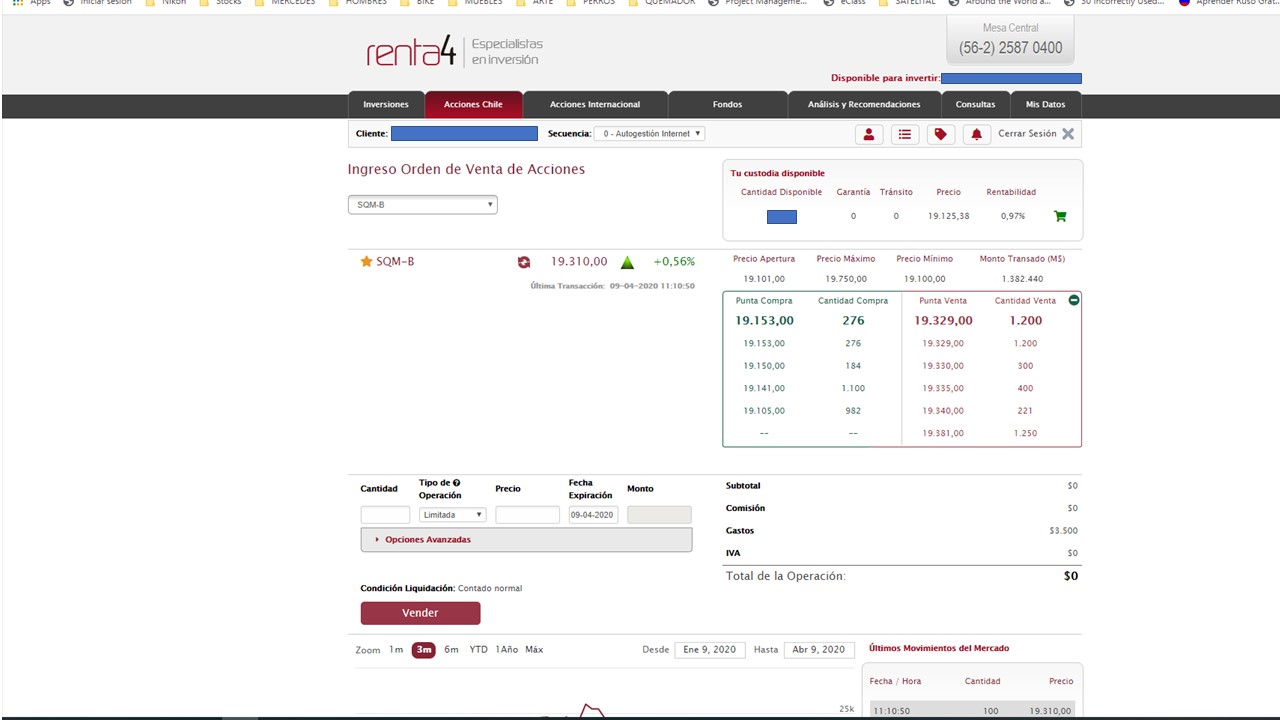Click the SQM-B ticker name

tap(395, 262)
